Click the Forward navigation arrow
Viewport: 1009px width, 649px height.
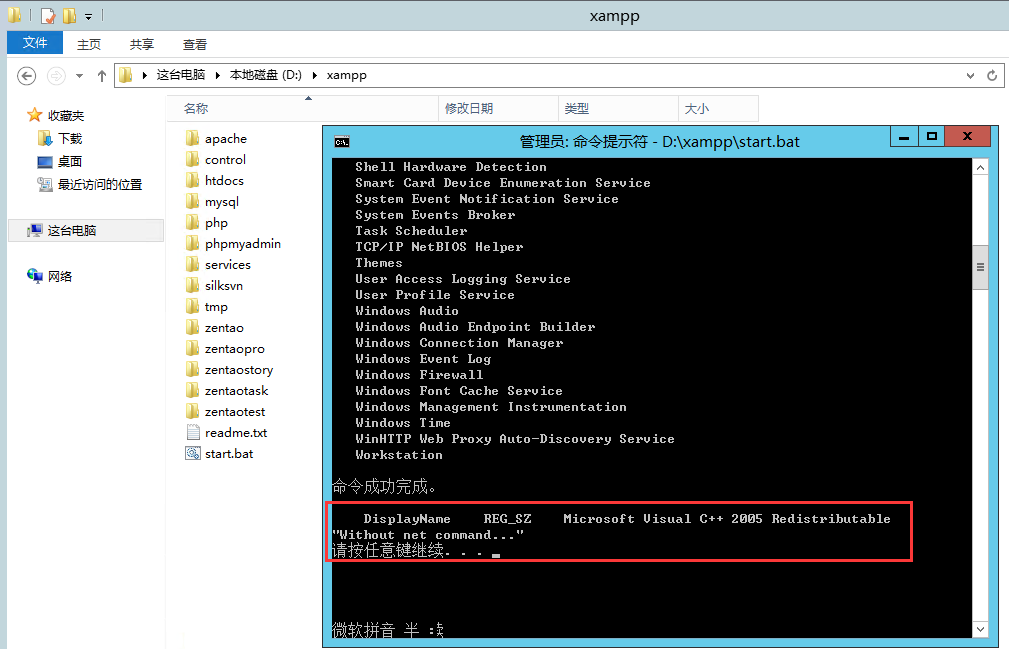(57, 76)
